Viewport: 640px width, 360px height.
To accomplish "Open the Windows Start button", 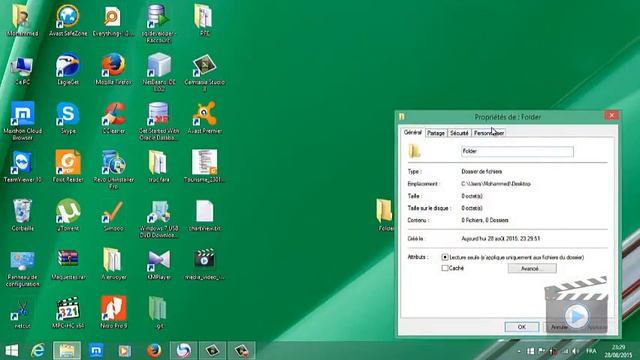I will coord(12,351).
